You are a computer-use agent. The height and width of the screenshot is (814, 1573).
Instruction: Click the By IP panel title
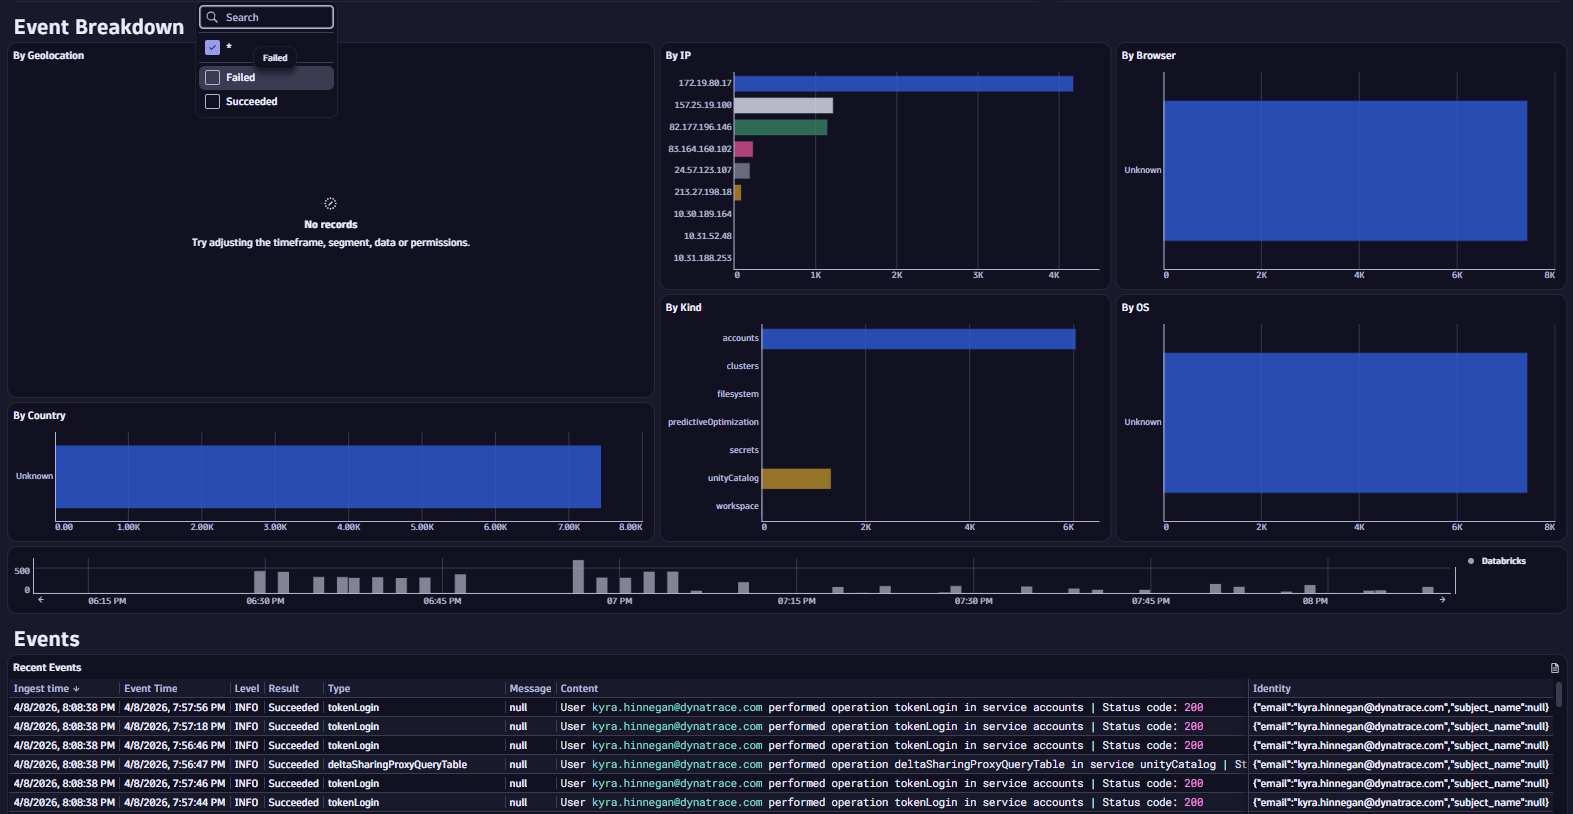(678, 56)
